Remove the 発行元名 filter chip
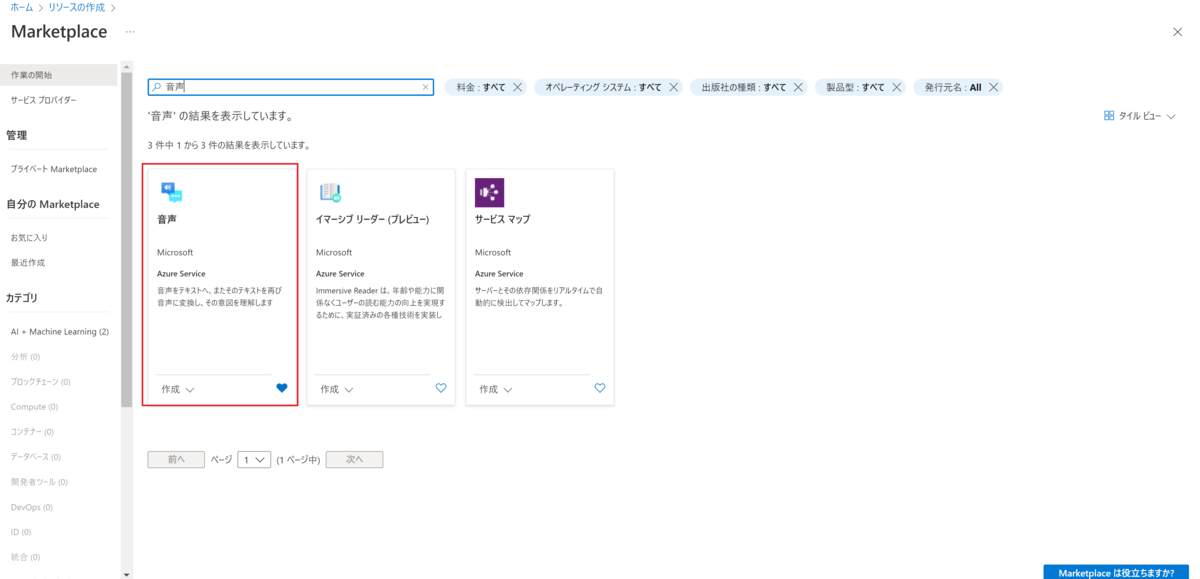 [993, 87]
